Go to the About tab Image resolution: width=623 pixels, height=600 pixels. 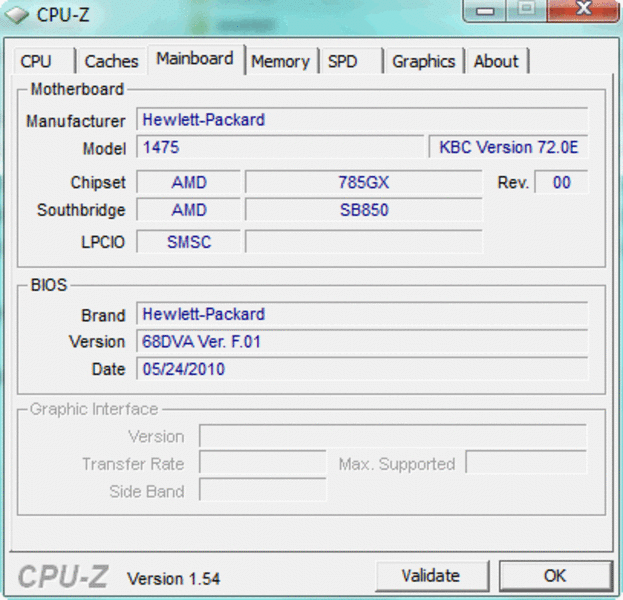pos(497,61)
